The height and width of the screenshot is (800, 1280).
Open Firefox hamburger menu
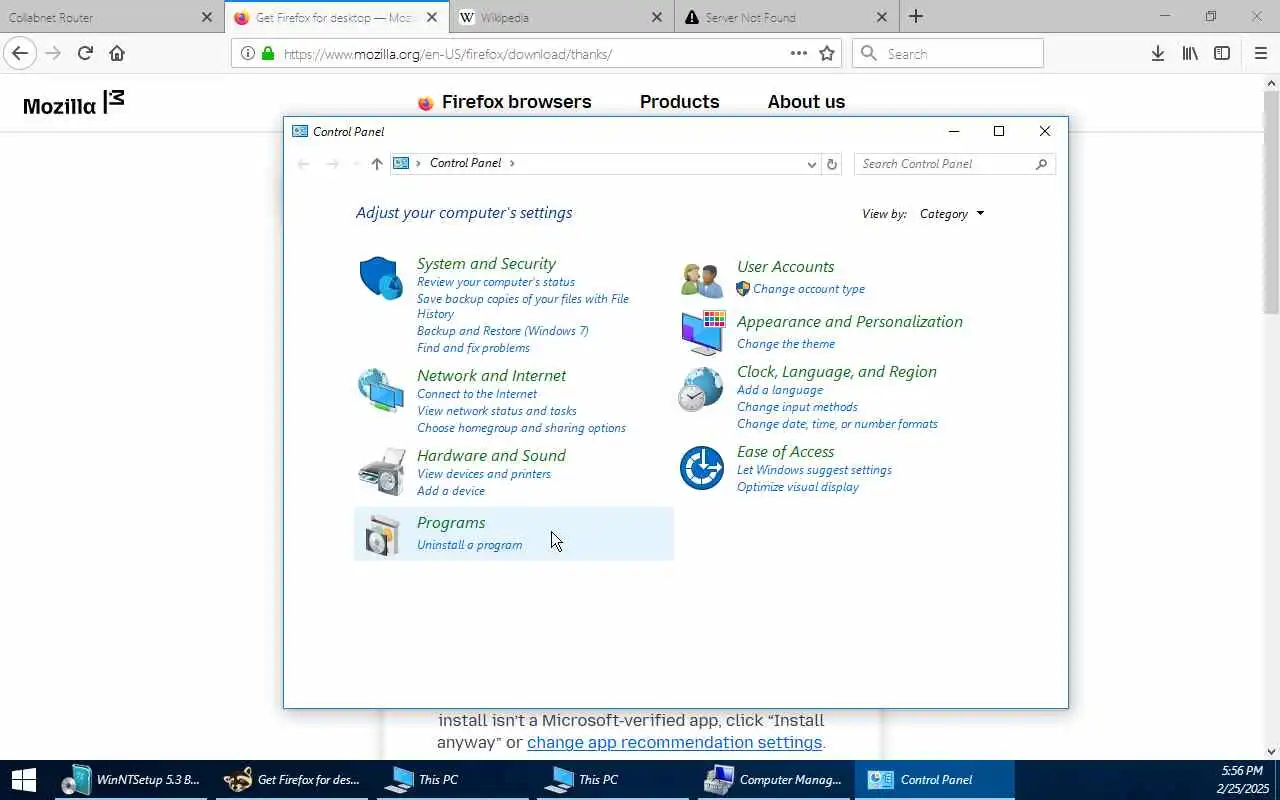[x=1260, y=53]
